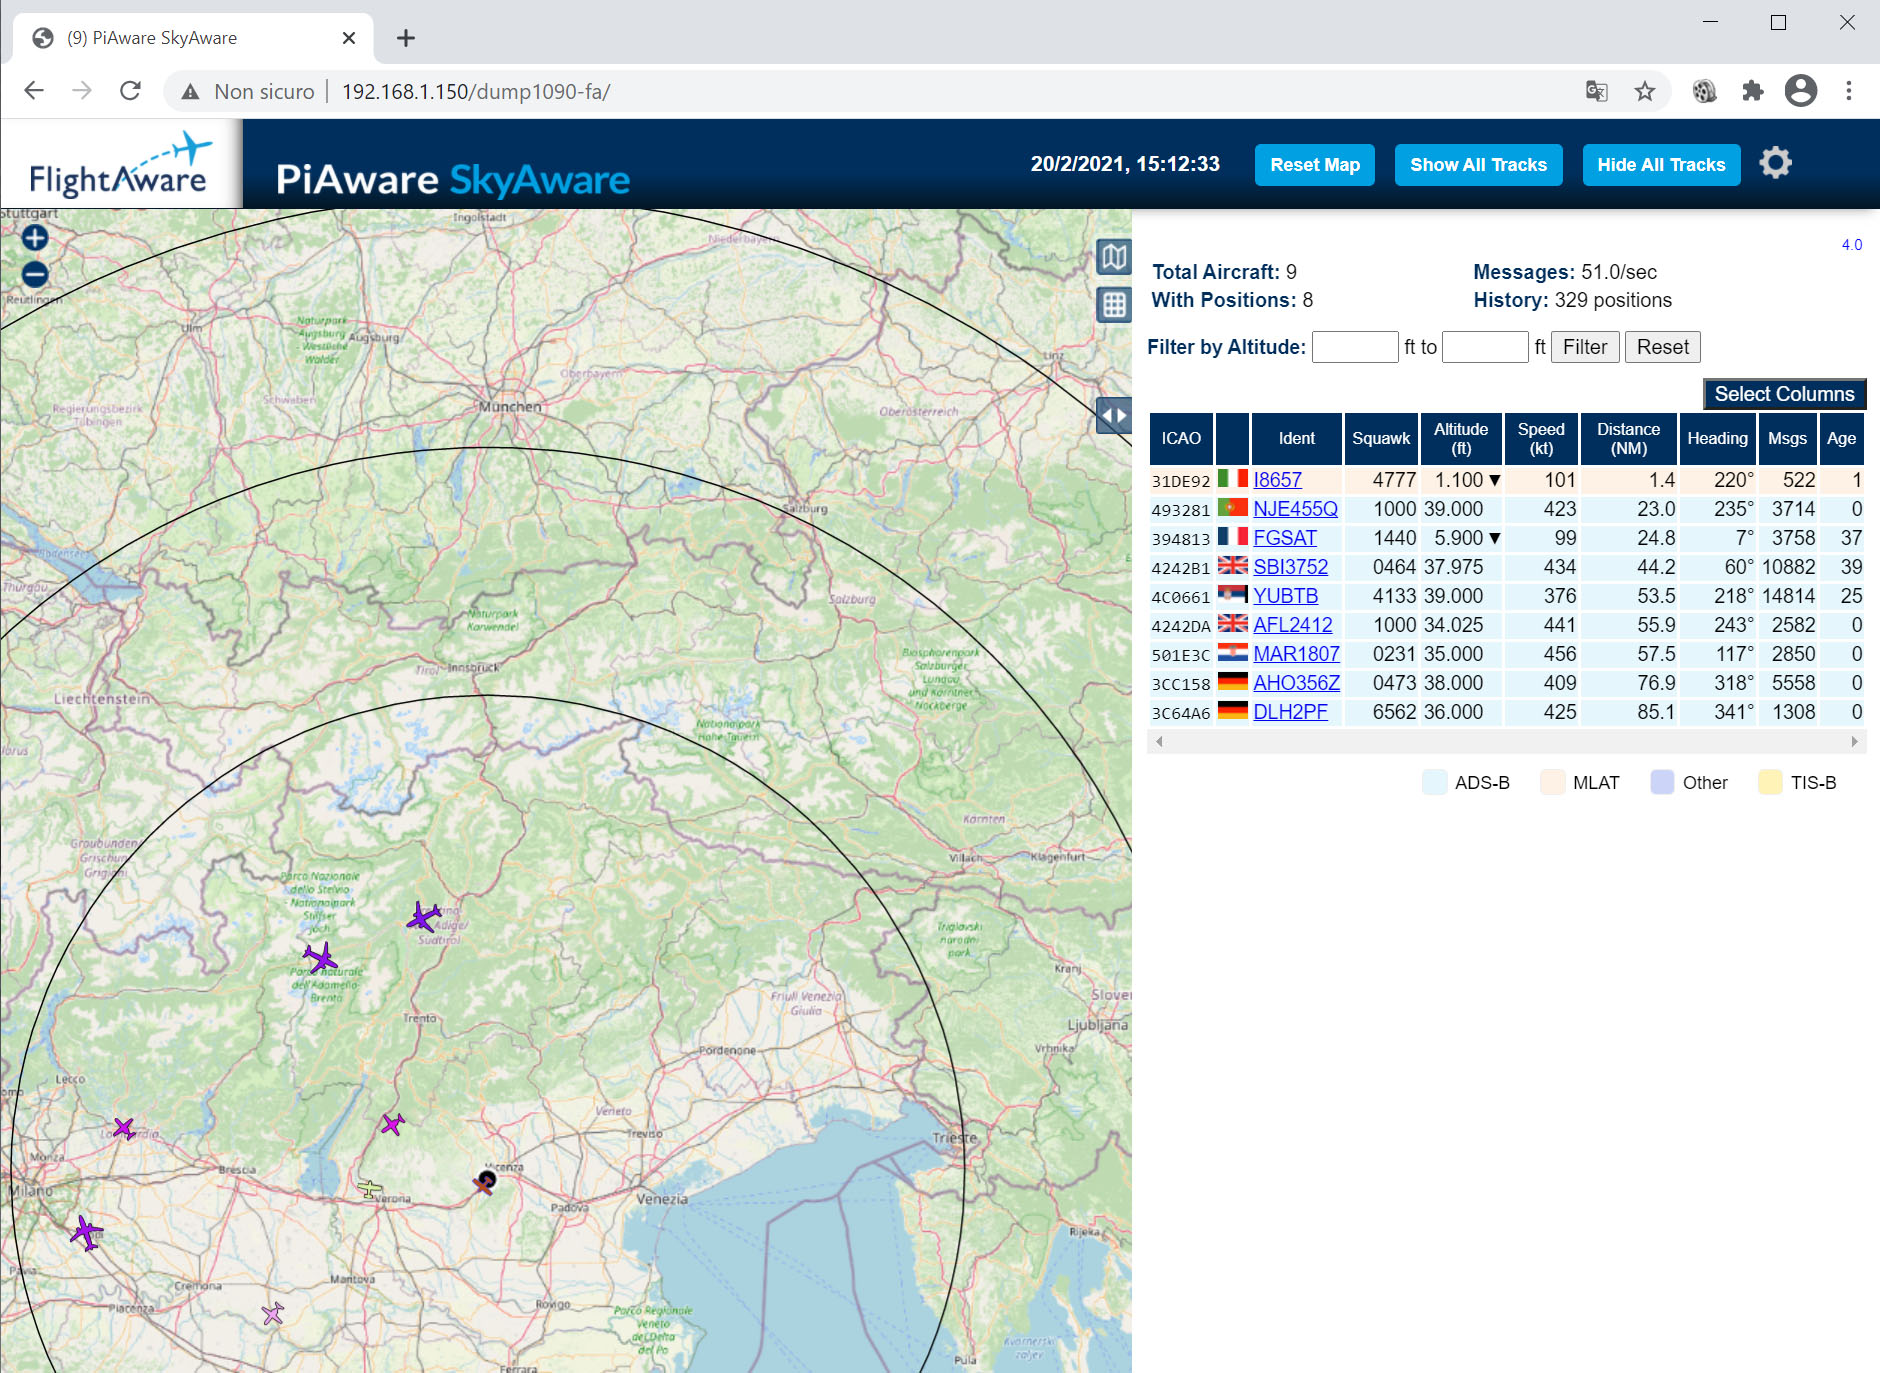
Task: Open the I8657 flight link
Action: pyautogui.click(x=1277, y=480)
